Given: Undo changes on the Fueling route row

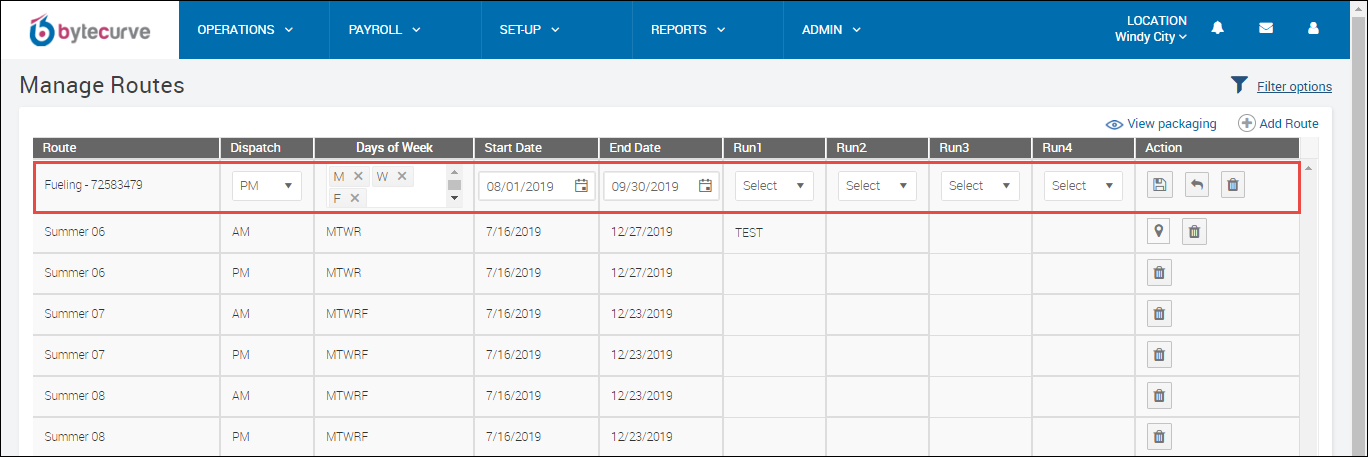Looking at the screenshot, I should [x=1197, y=185].
